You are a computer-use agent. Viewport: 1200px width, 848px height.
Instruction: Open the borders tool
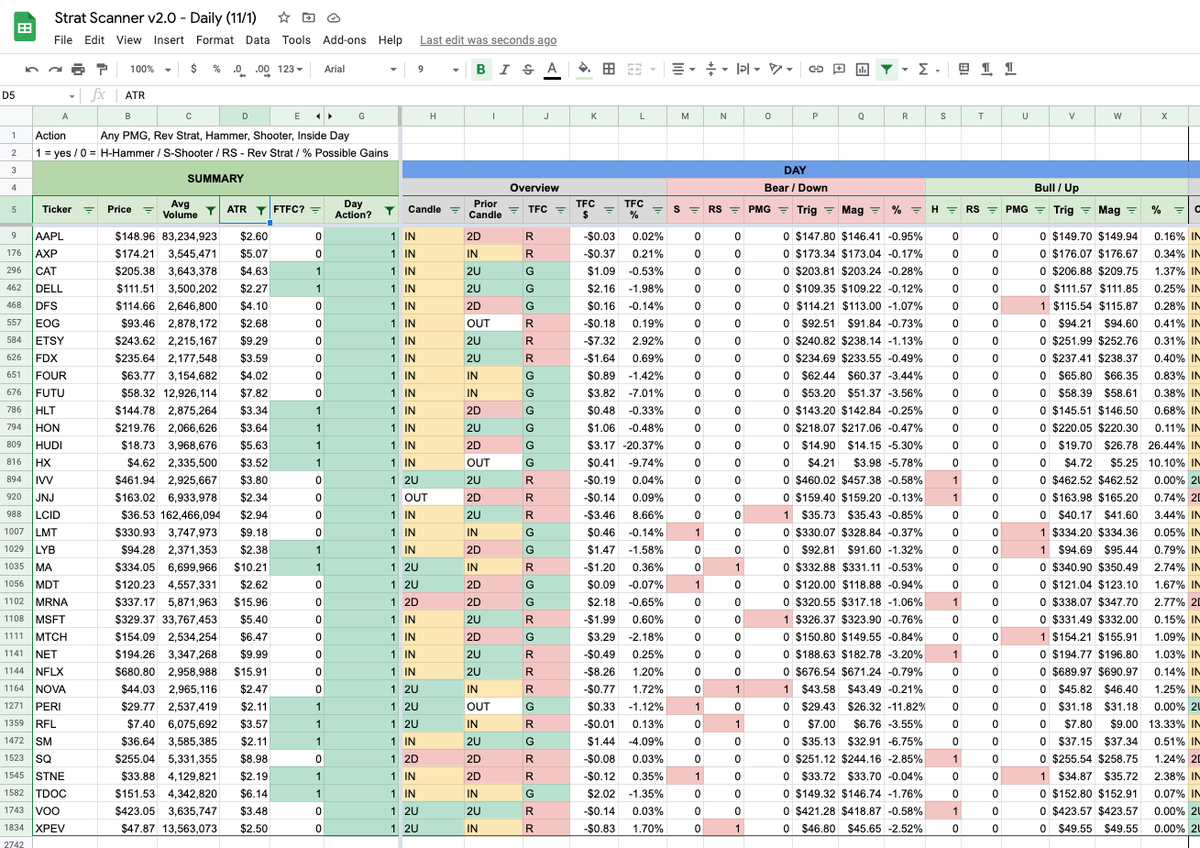pyautogui.click(x=609, y=69)
